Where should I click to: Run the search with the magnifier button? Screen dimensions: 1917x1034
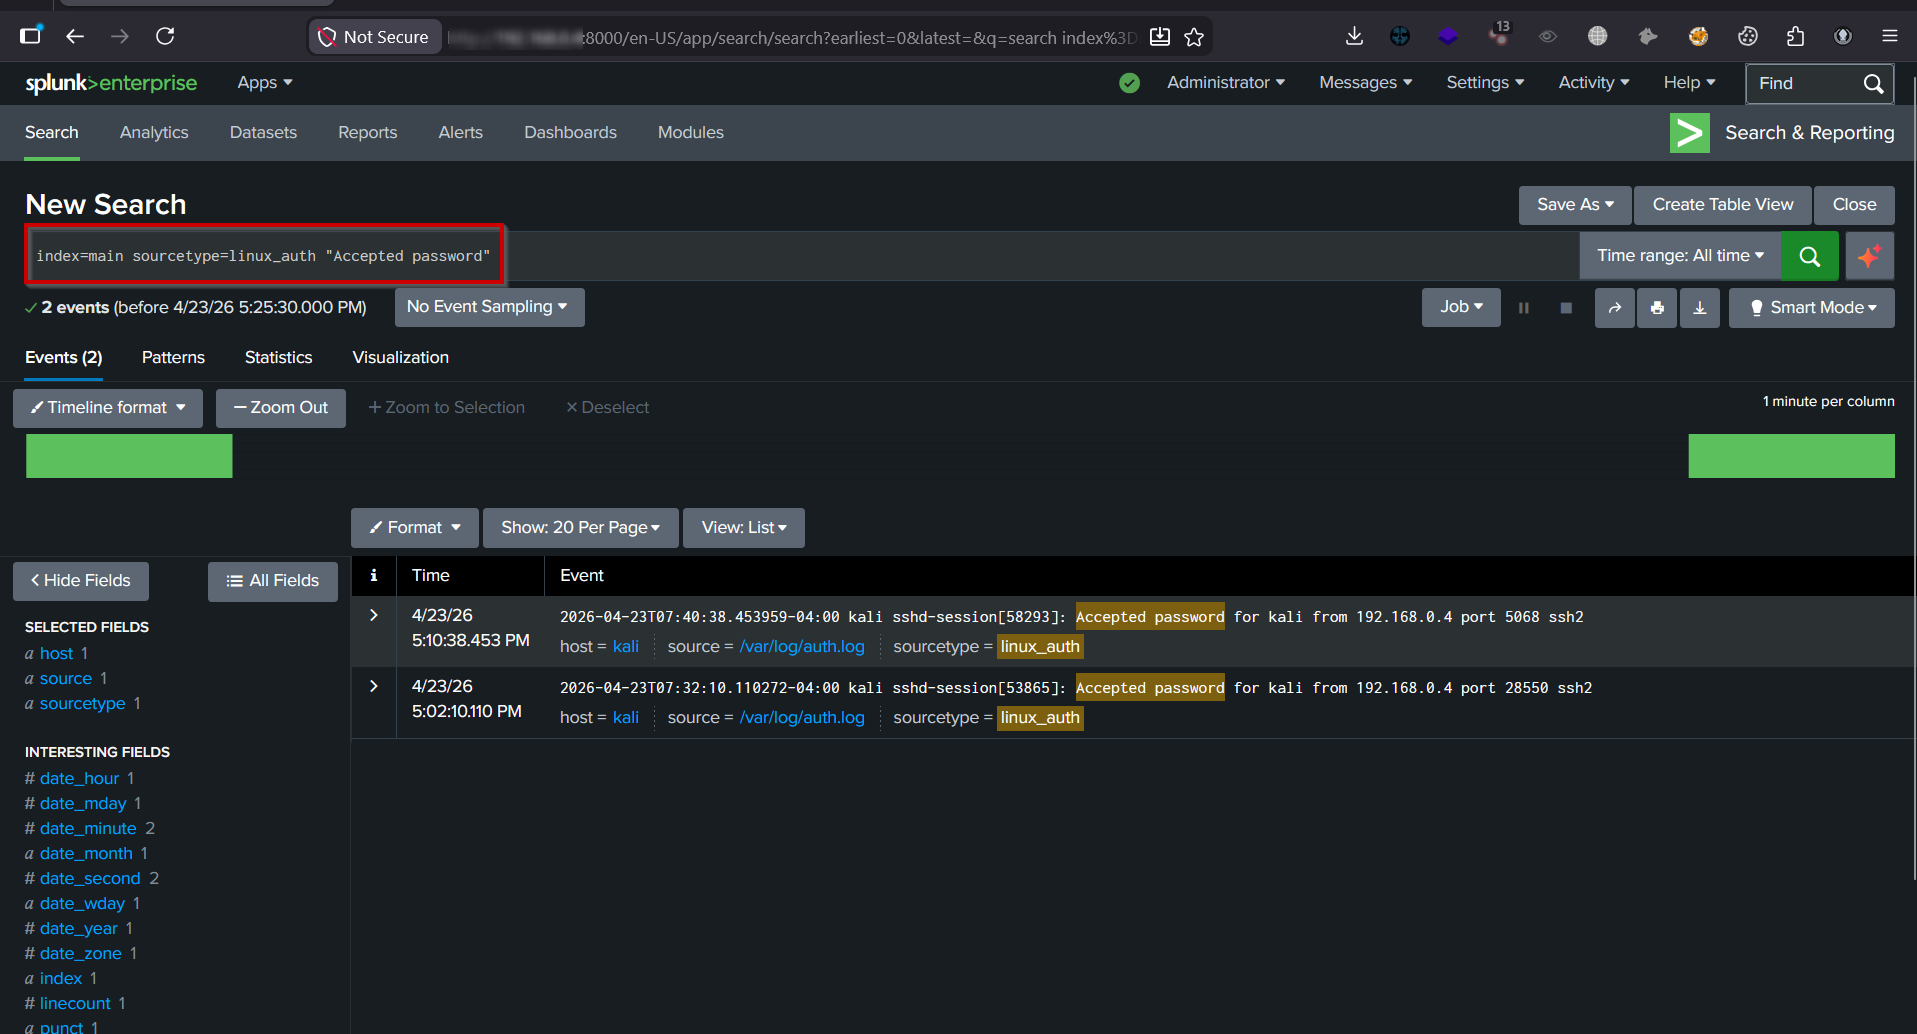tap(1809, 256)
